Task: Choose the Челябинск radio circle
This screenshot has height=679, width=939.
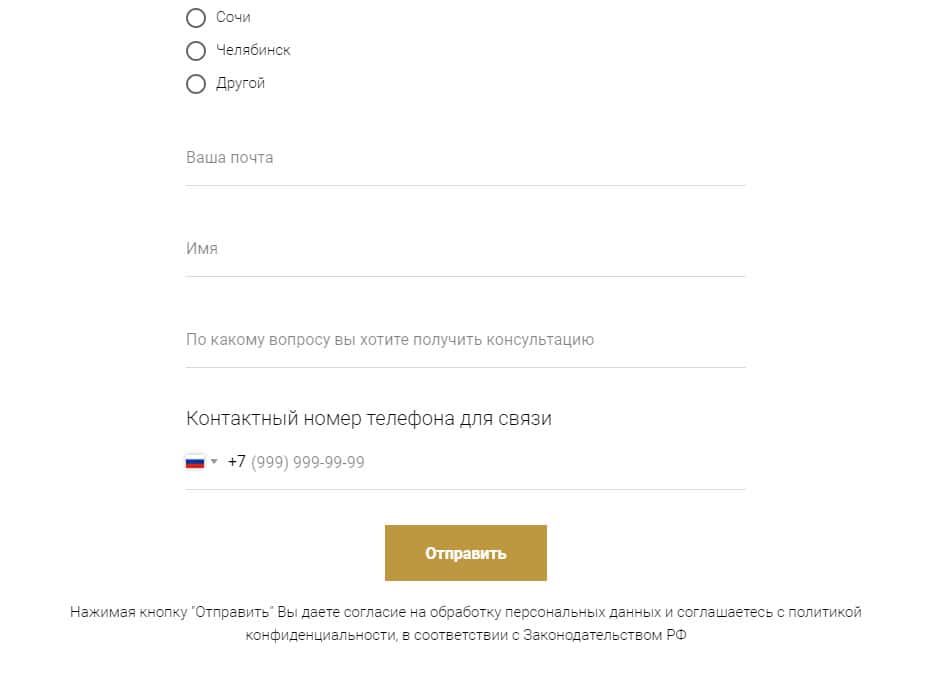Action: (x=196, y=51)
